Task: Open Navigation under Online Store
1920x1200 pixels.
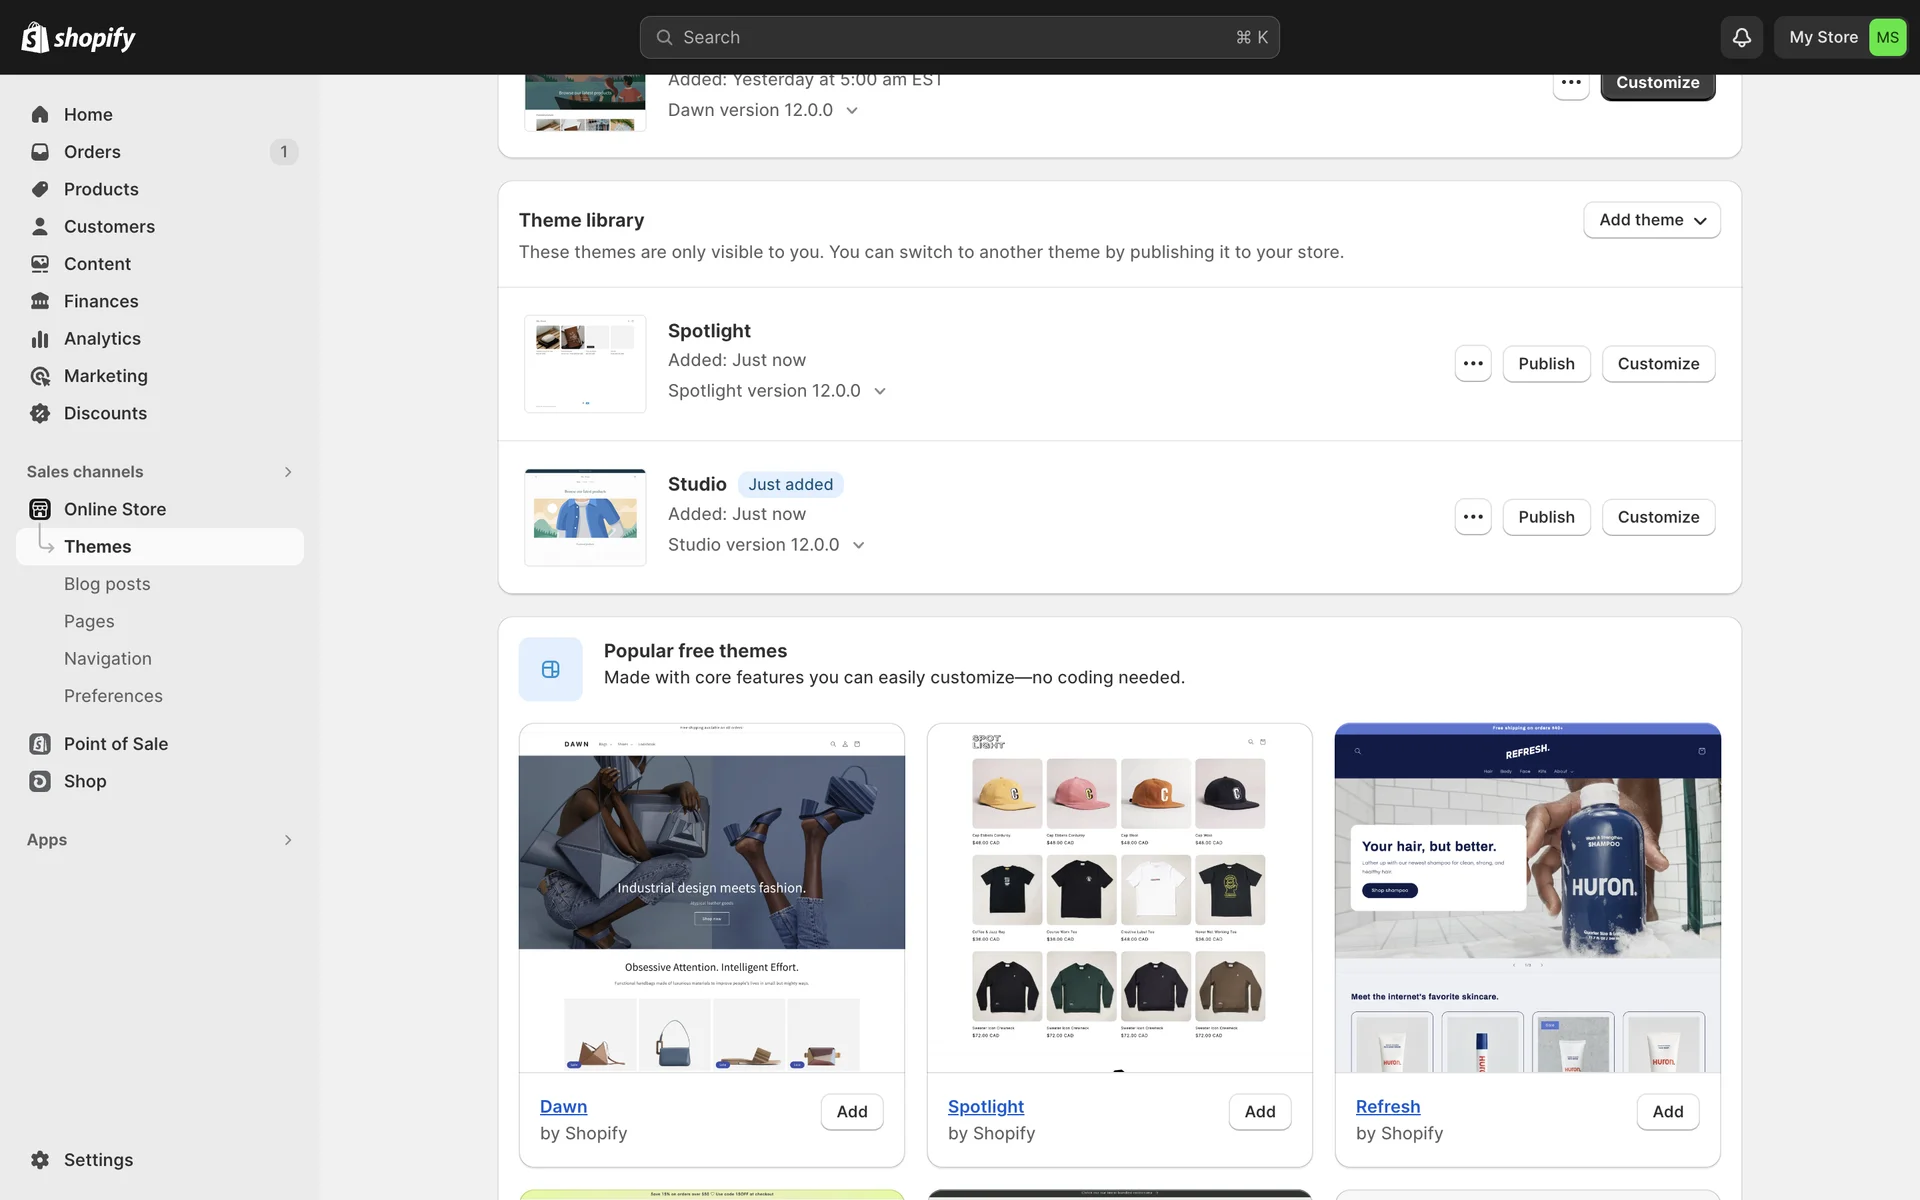Action: (x=108, y=659)
